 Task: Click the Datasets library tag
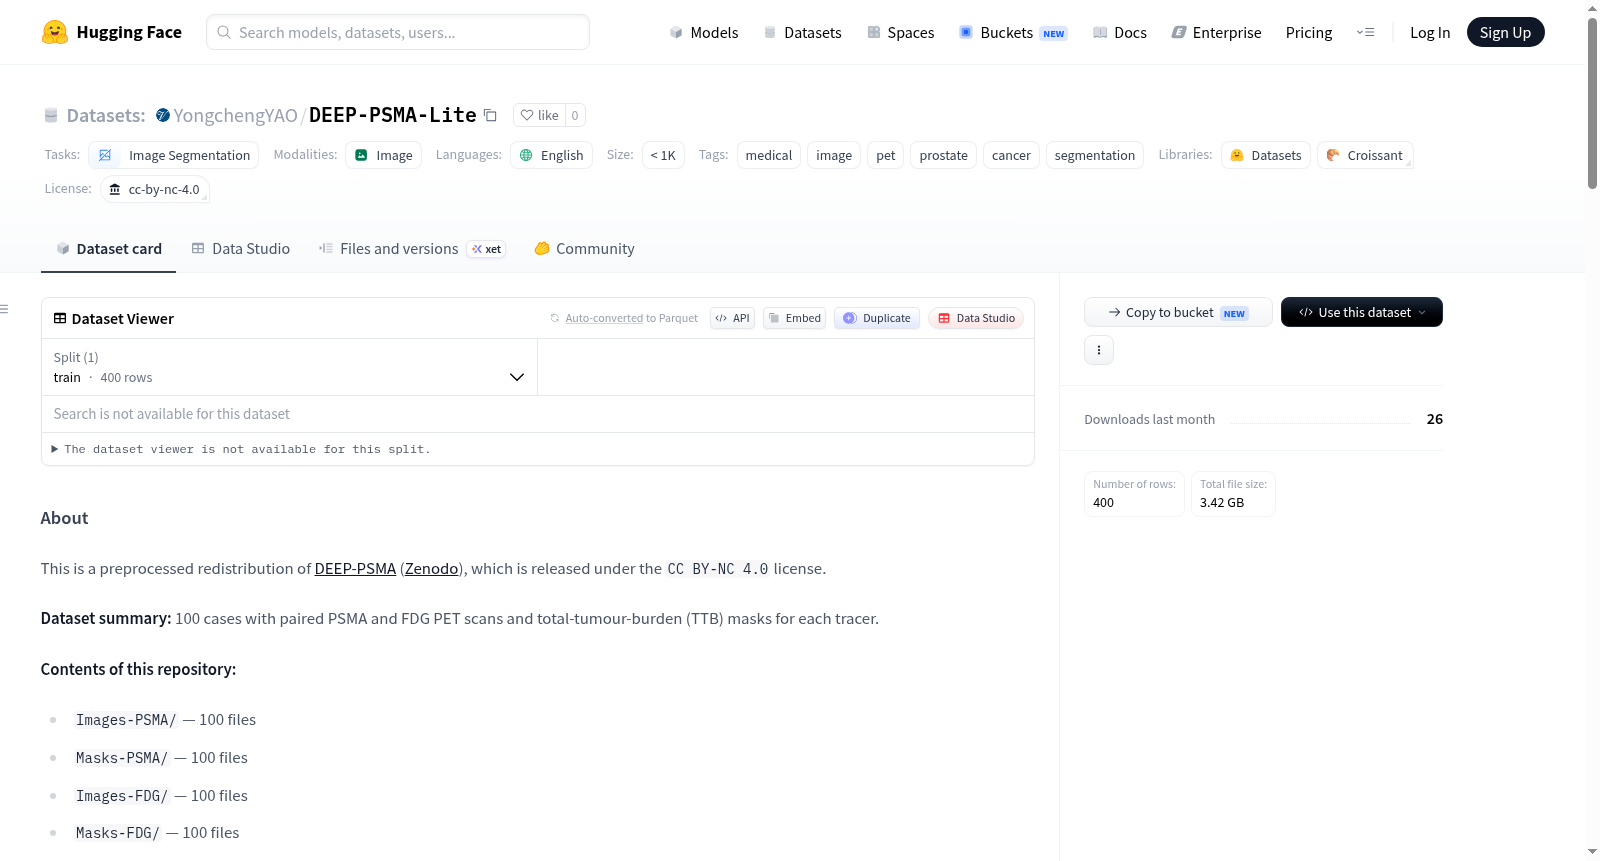click(x=1266, y=155)
